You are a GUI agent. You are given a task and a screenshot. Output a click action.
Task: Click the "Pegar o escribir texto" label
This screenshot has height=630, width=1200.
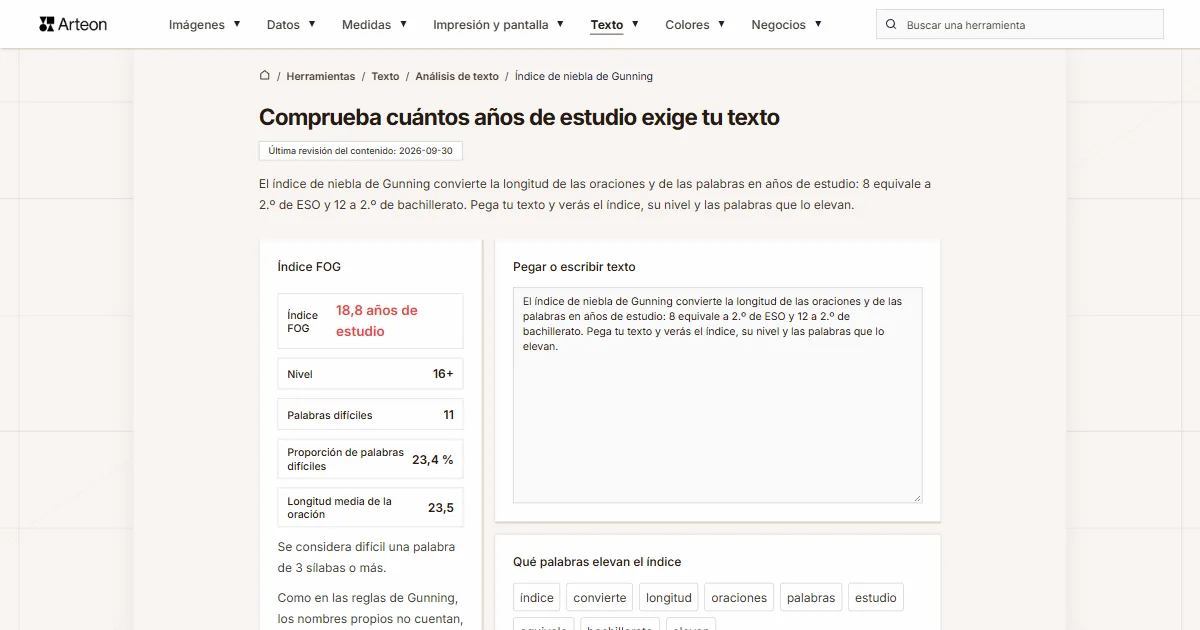574,267
